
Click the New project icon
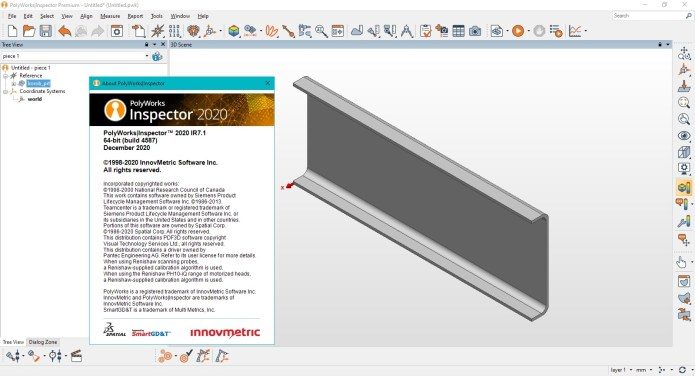click(12, 31)
